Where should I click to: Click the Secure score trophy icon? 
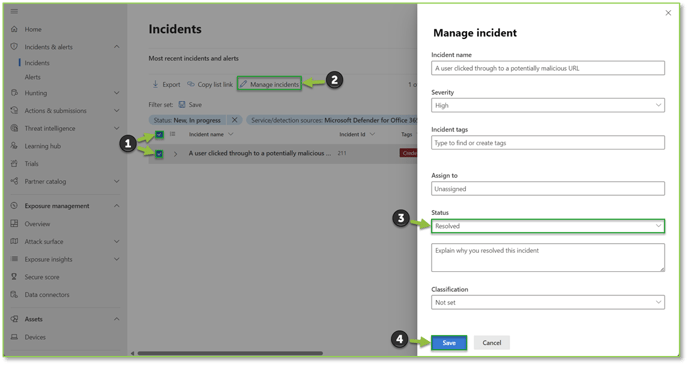(14, 277)
